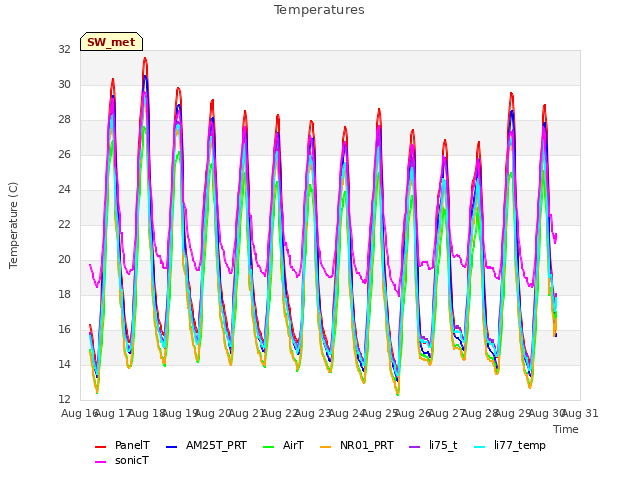Click the 28 y-axis tick label
The width and height of the screenshot is (640, 480).
64,120
